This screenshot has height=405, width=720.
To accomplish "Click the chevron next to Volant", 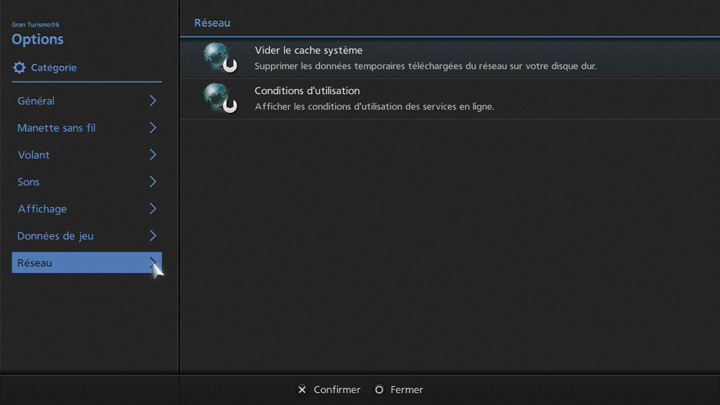I will point(153,155).
